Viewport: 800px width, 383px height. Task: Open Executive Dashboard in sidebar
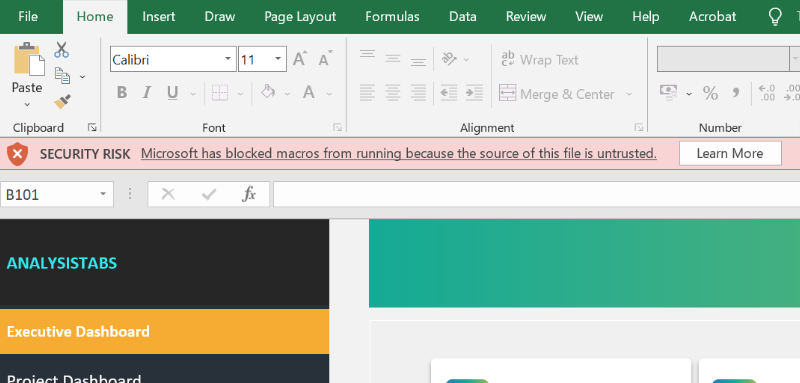coord(164,331)
